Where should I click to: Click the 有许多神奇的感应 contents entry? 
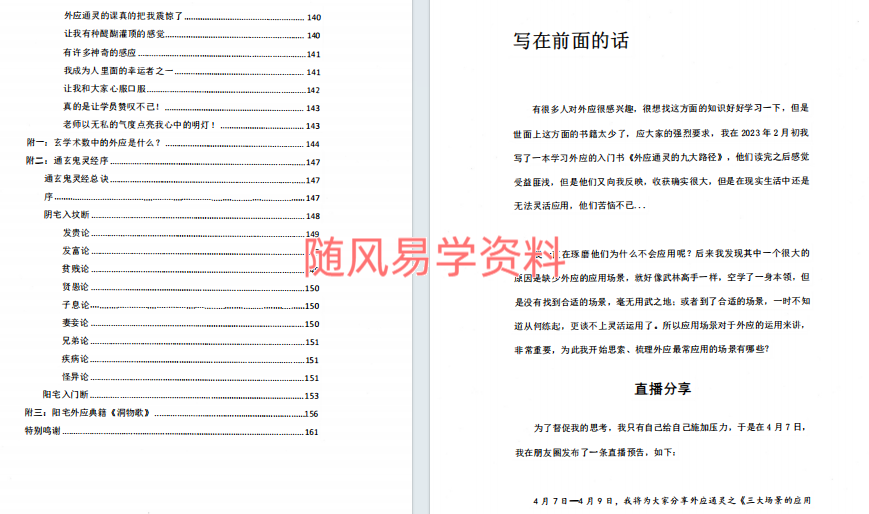(x=99, y=54)
